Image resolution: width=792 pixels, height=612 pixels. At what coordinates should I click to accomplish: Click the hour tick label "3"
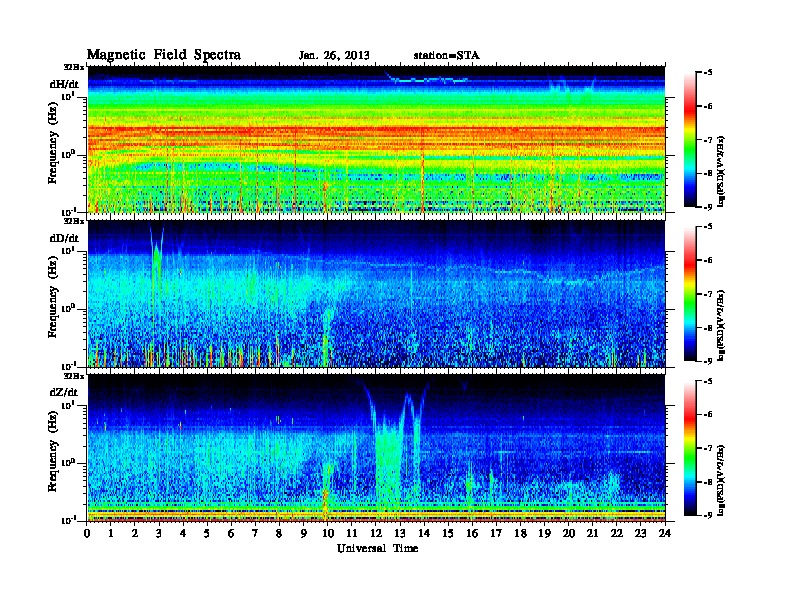tap(159, 534)
